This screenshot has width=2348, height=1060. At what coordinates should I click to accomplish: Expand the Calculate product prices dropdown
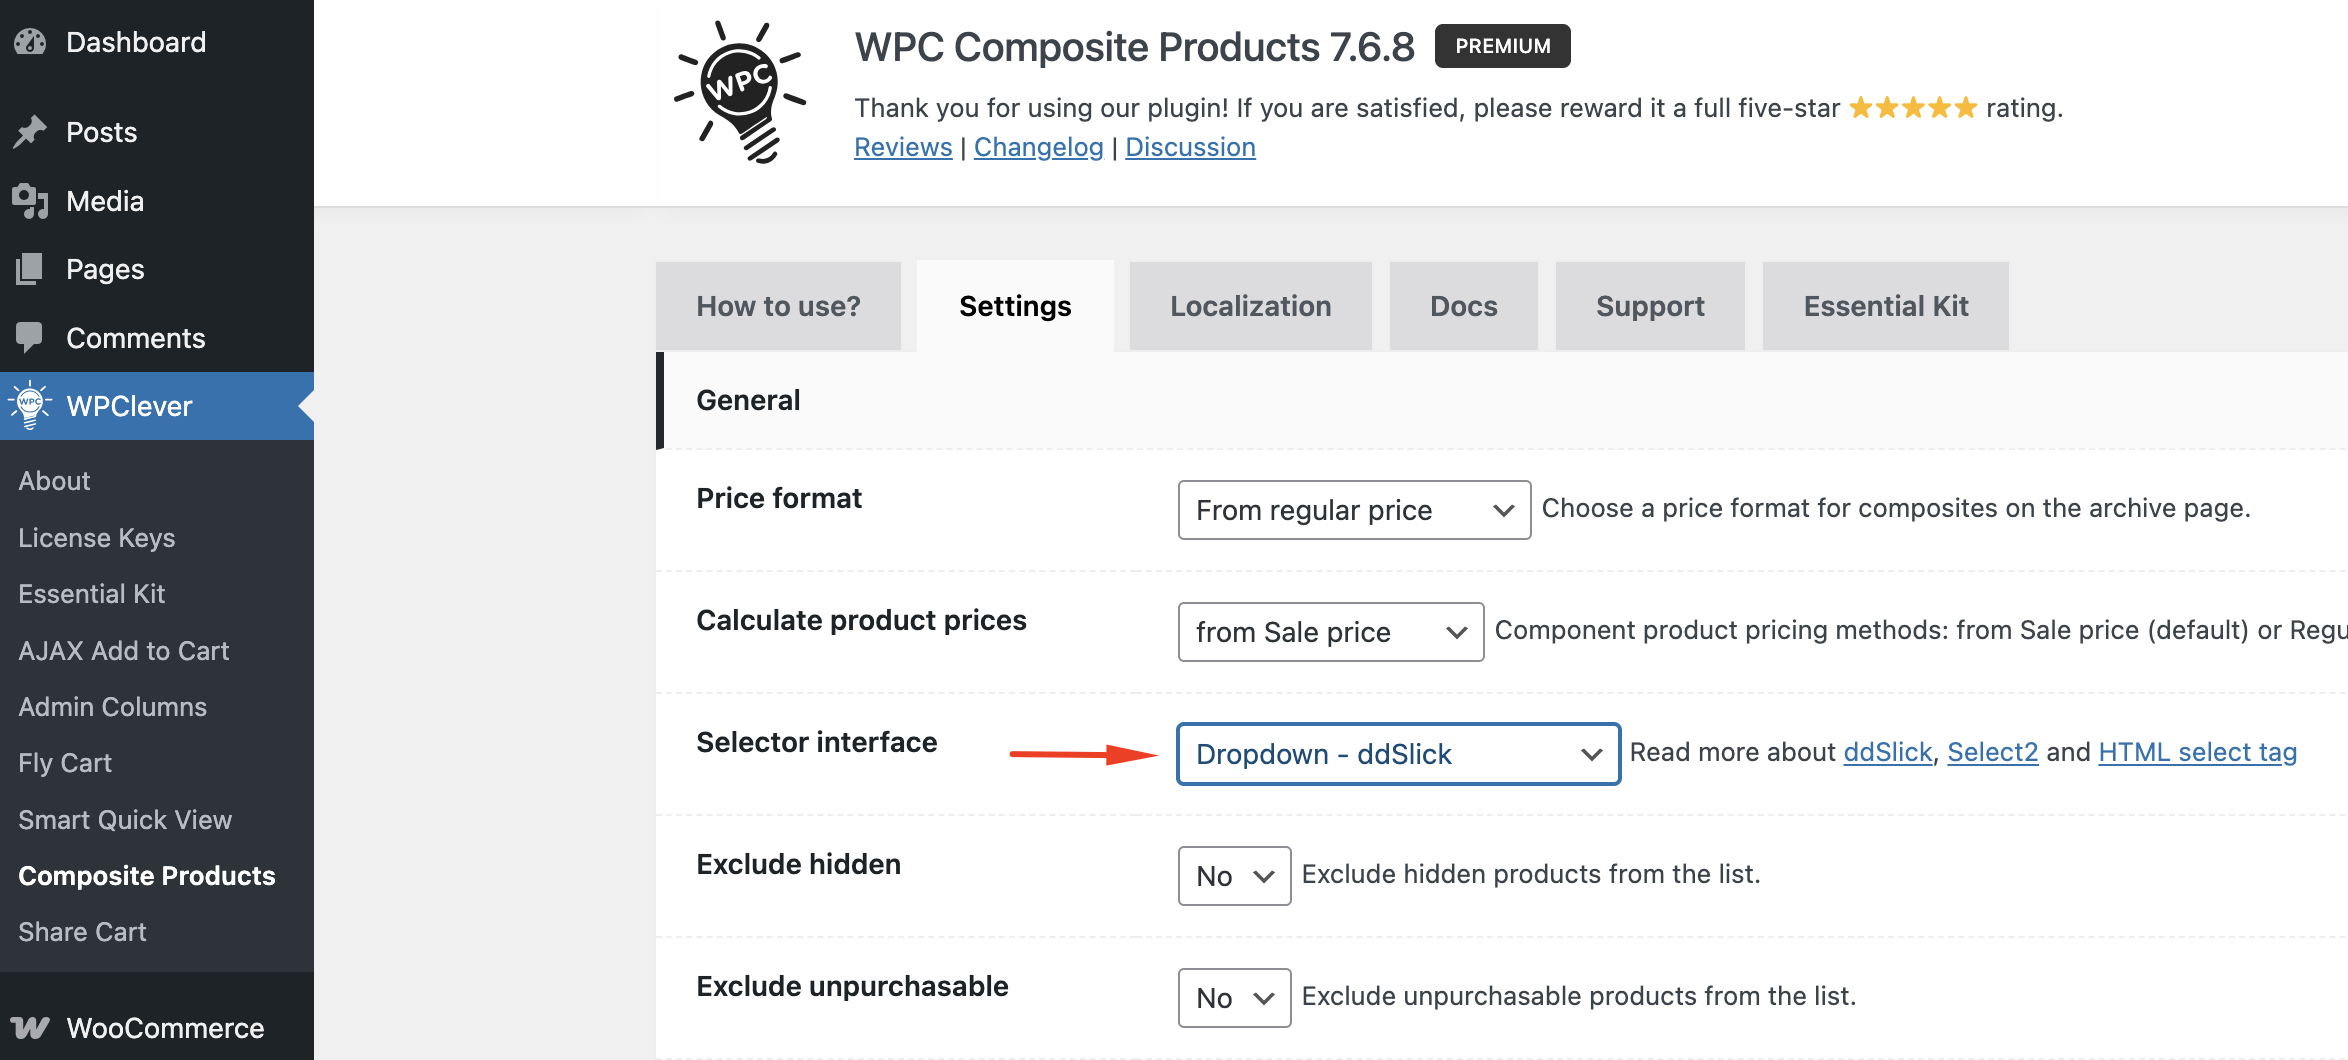click(1330, 632)
